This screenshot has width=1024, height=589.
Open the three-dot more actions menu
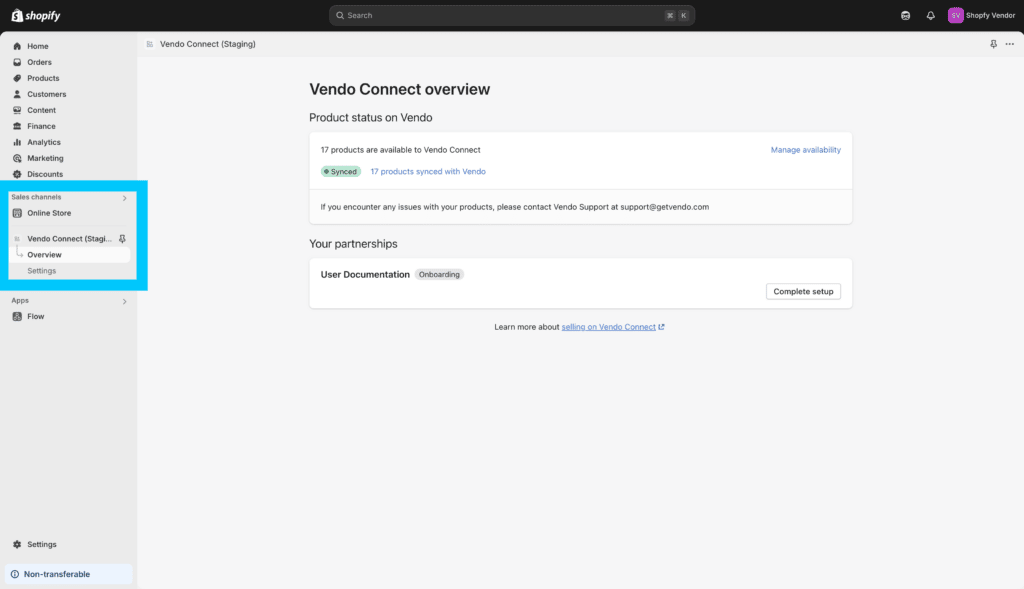[x=1010, y=44]
